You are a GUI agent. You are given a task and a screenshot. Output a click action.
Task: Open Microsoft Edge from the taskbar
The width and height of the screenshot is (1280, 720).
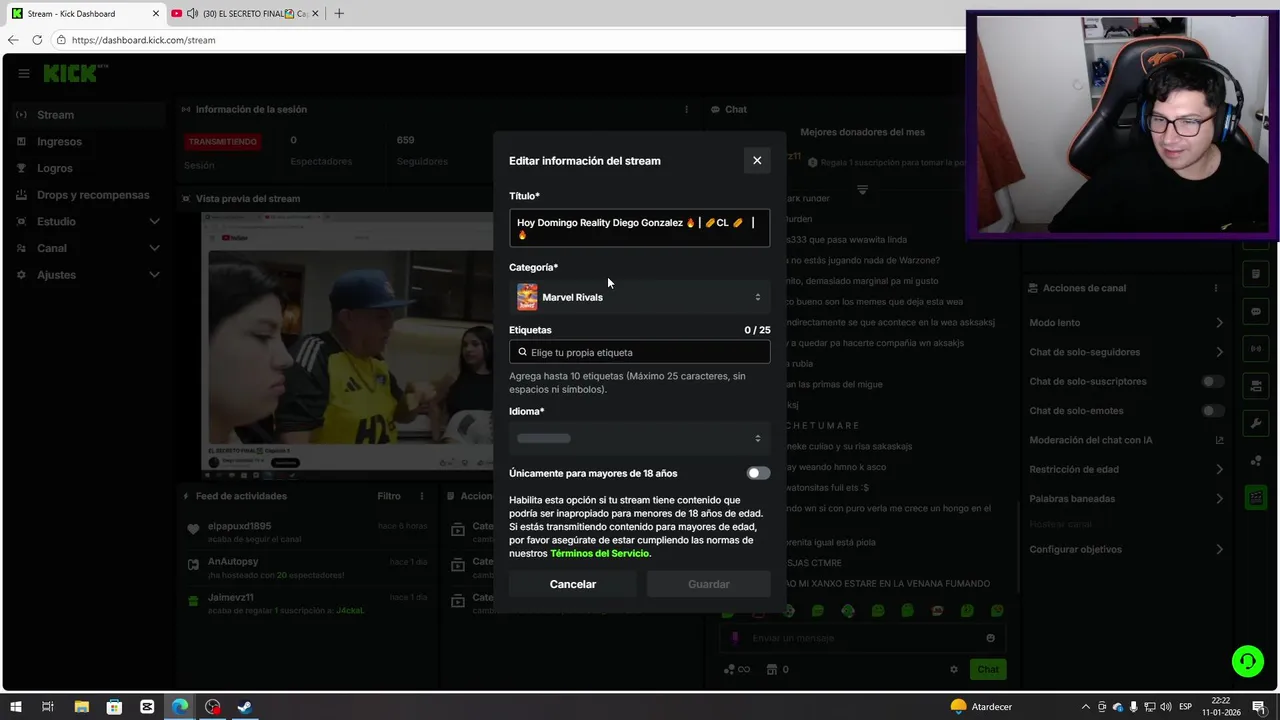click(179, 707)
